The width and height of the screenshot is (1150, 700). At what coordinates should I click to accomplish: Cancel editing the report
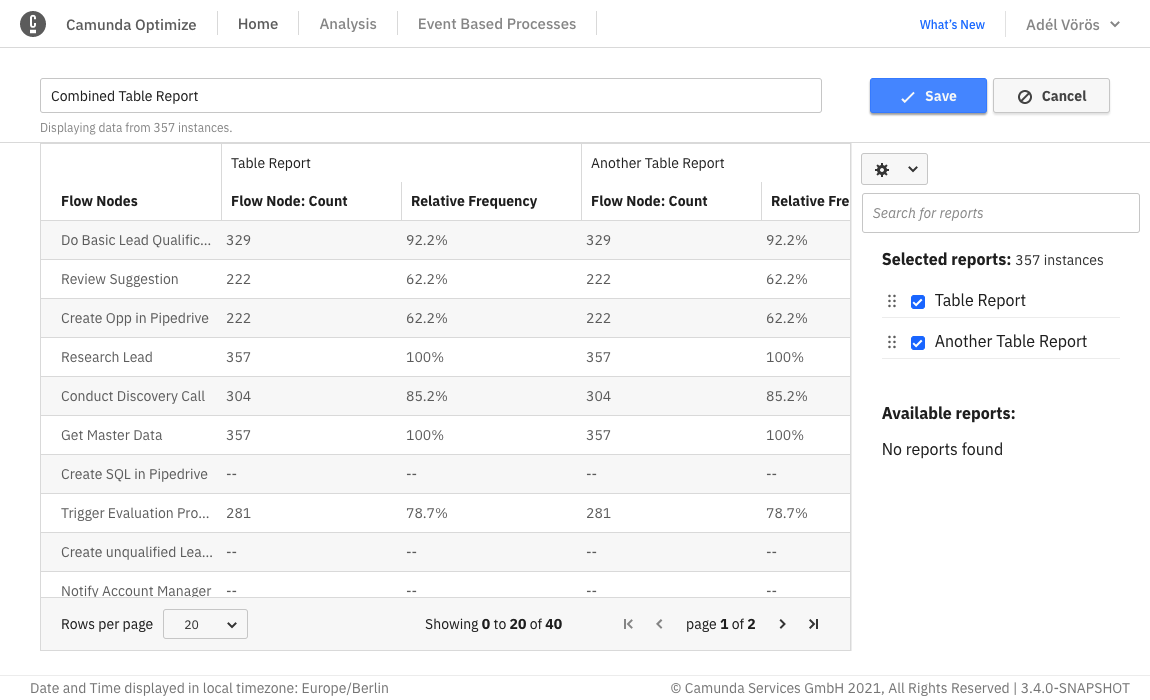(1051, 96)
